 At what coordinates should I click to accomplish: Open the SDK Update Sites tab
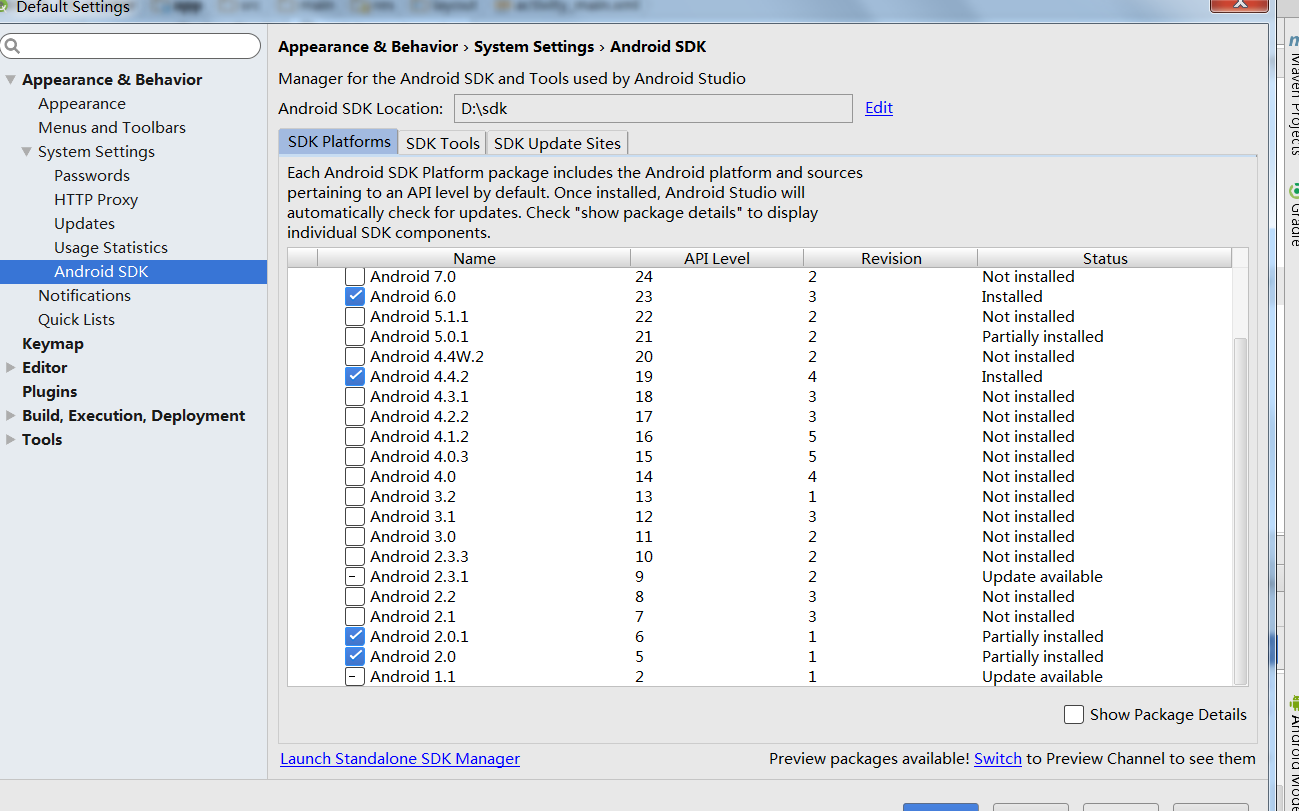click(558, 143)
